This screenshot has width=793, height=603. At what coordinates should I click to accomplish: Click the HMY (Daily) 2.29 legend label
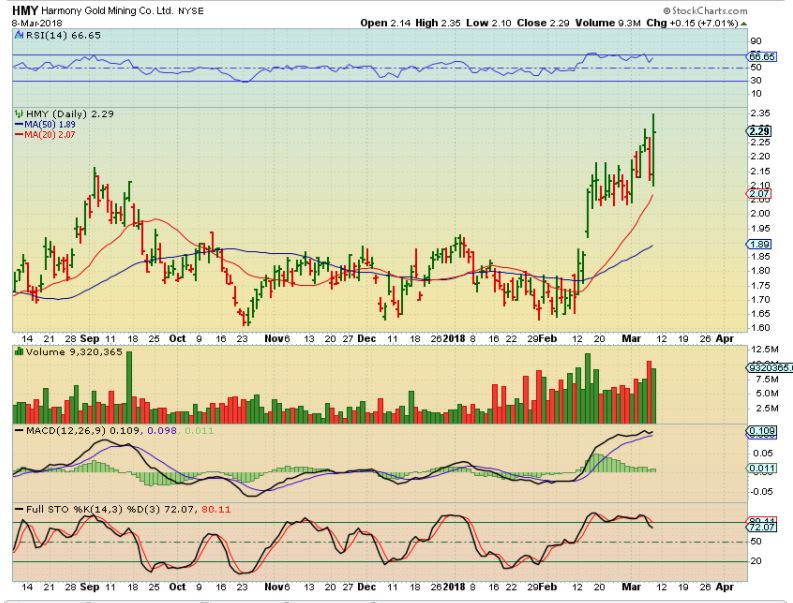[70, 114]
